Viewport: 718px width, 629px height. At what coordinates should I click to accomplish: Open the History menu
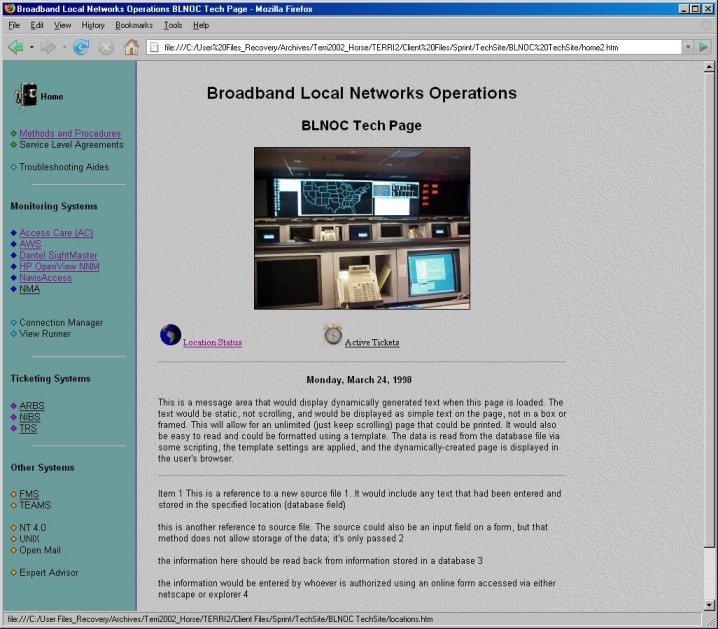click(x=93, y=25)
